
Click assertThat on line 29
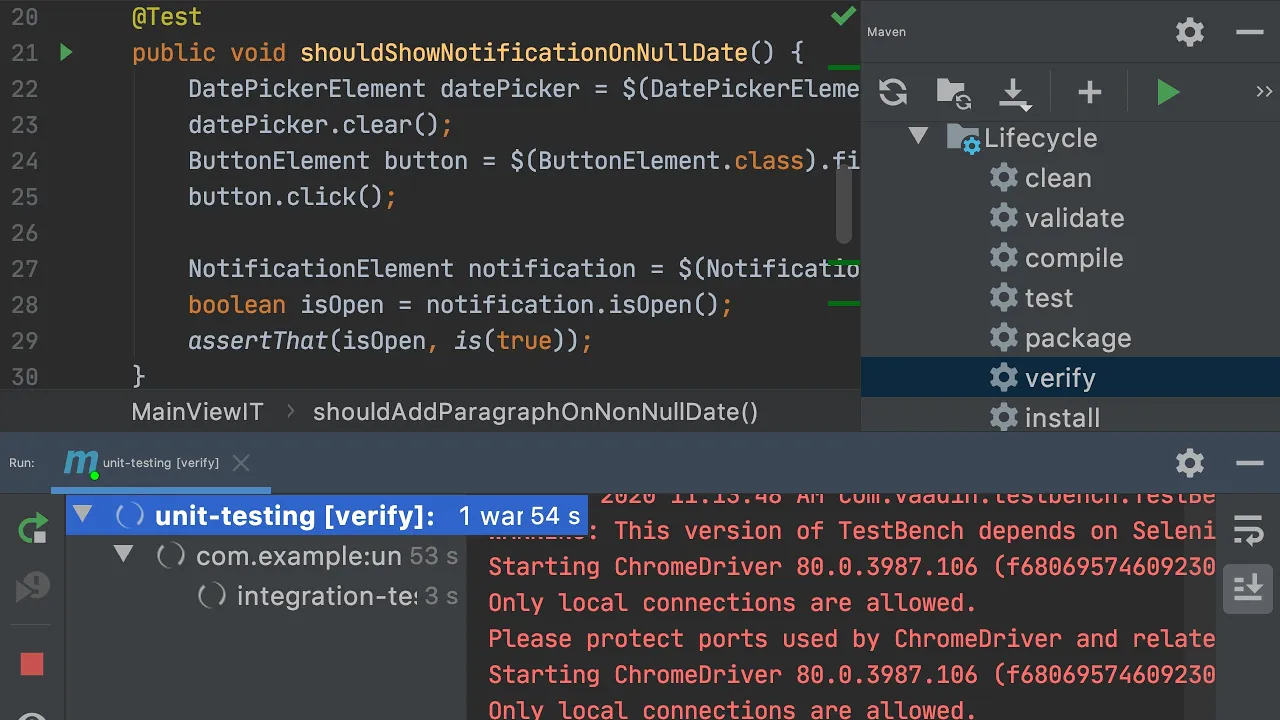coord(258,341)
